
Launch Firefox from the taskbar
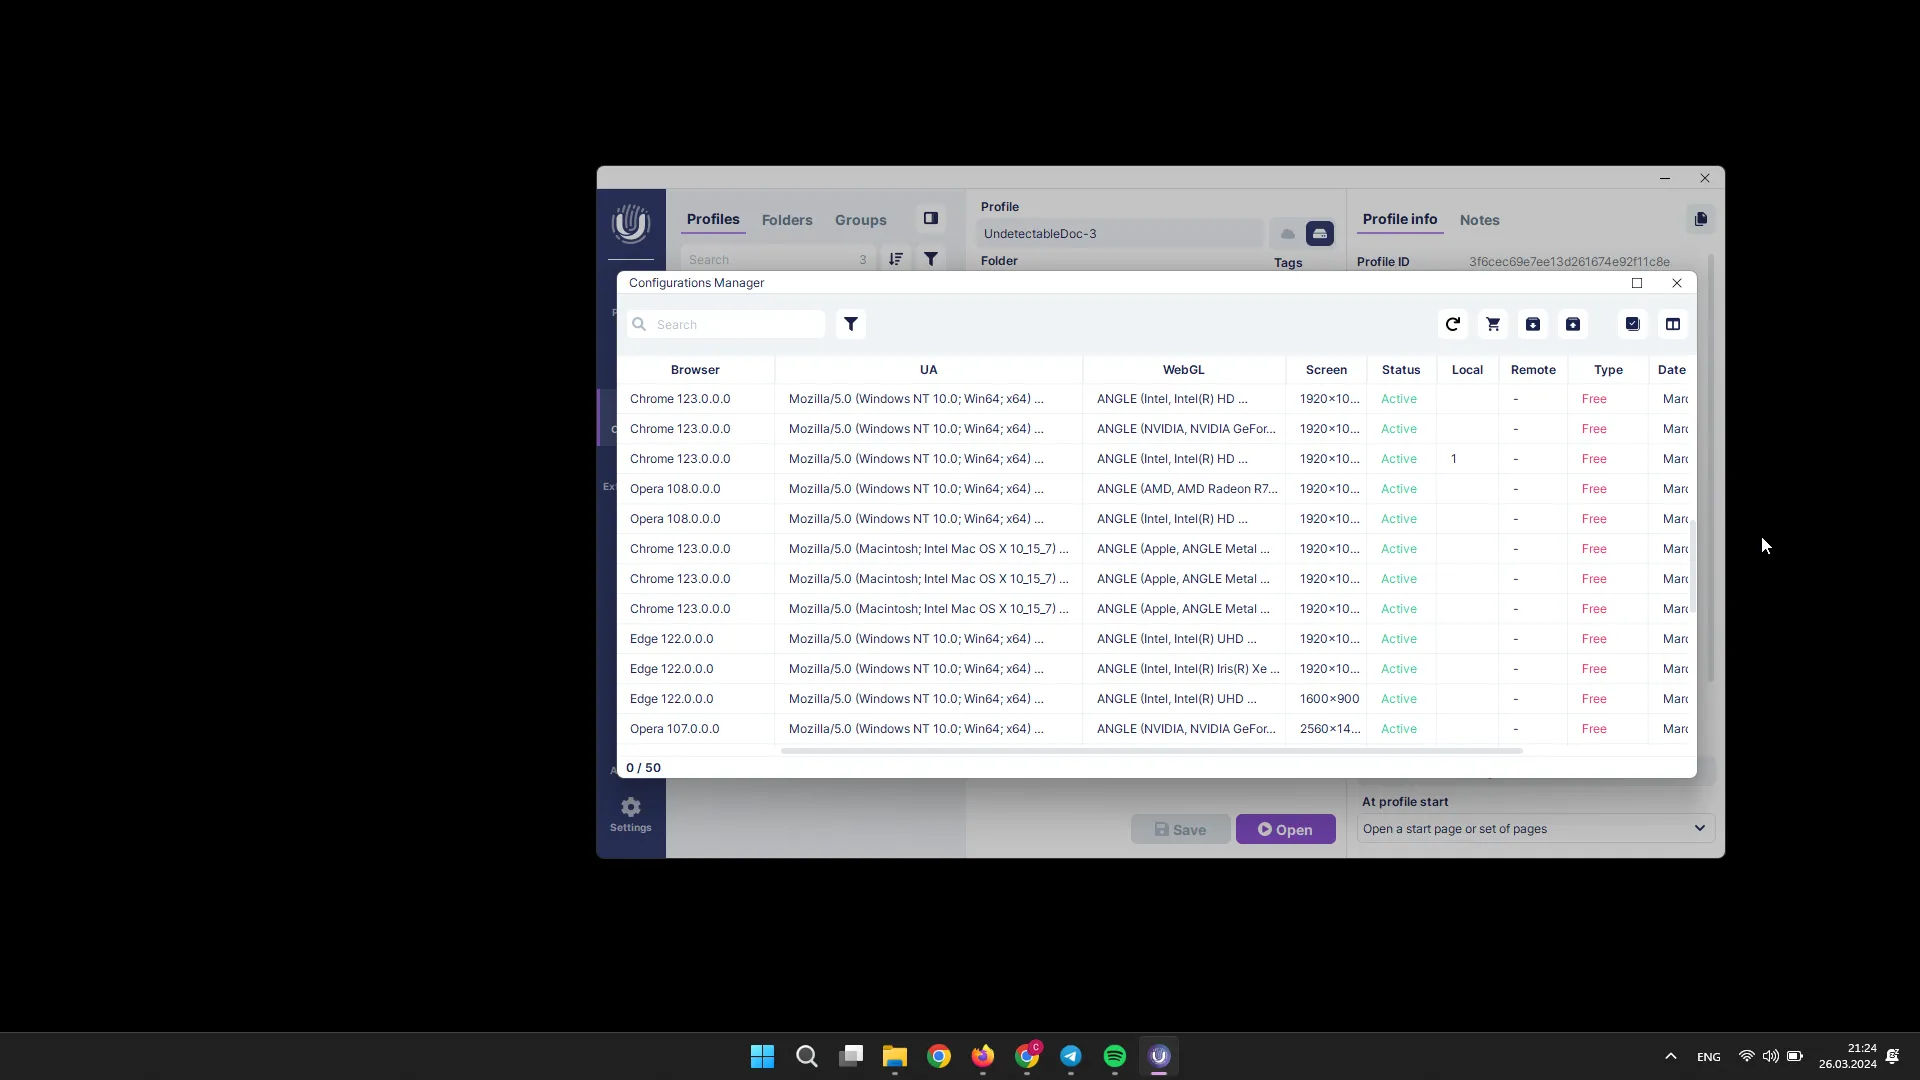click(983, 1056)
